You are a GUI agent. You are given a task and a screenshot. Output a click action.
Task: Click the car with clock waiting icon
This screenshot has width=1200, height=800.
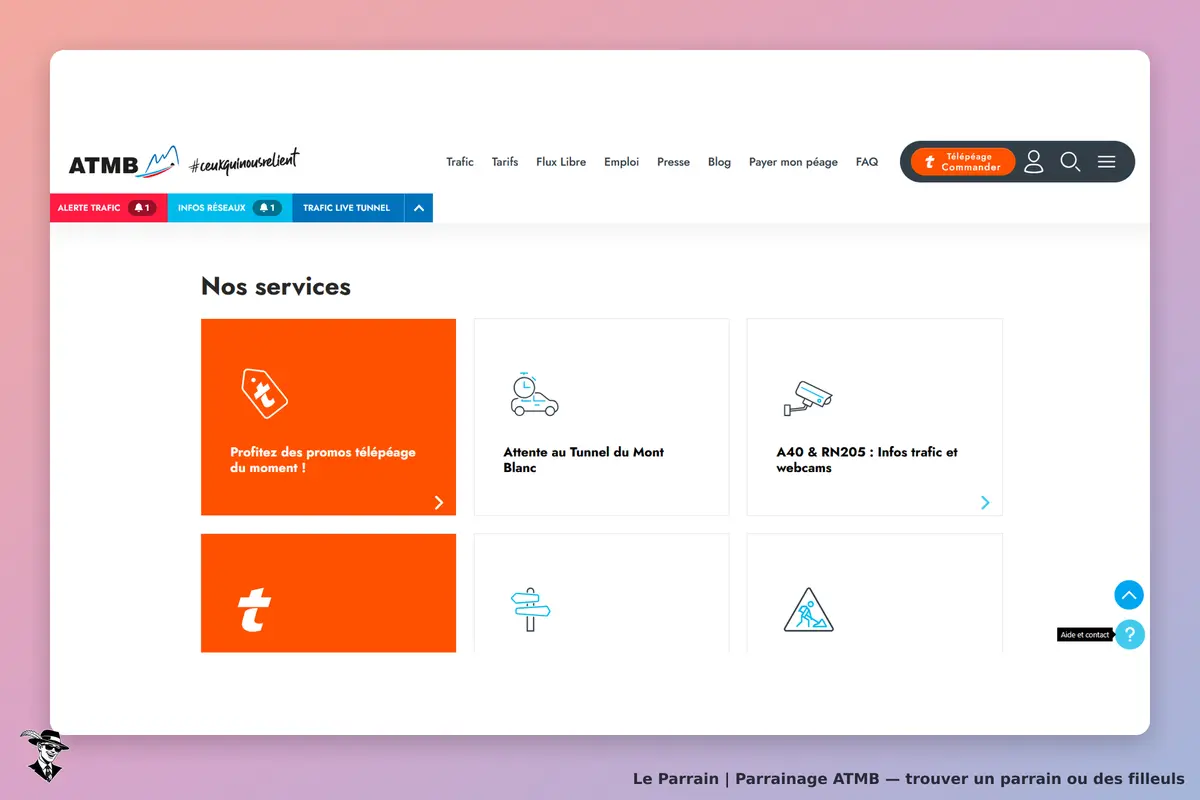(x=534, y=394)
